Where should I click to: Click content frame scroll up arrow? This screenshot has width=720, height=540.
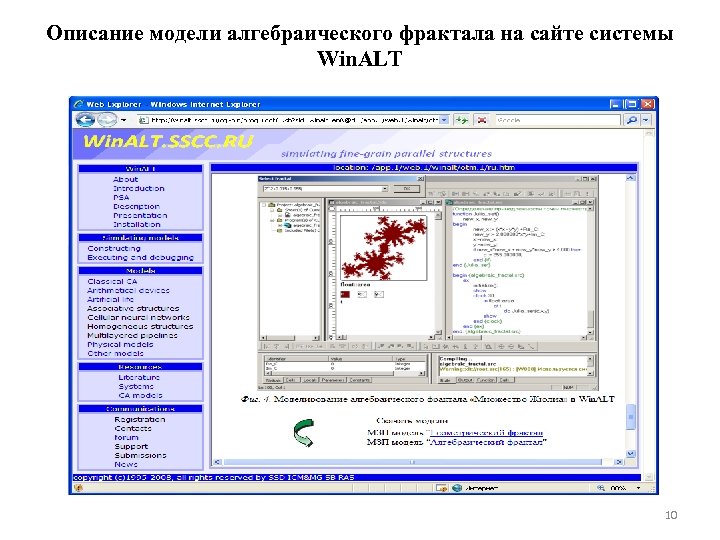pyautogui.click(x=631, y=178)
